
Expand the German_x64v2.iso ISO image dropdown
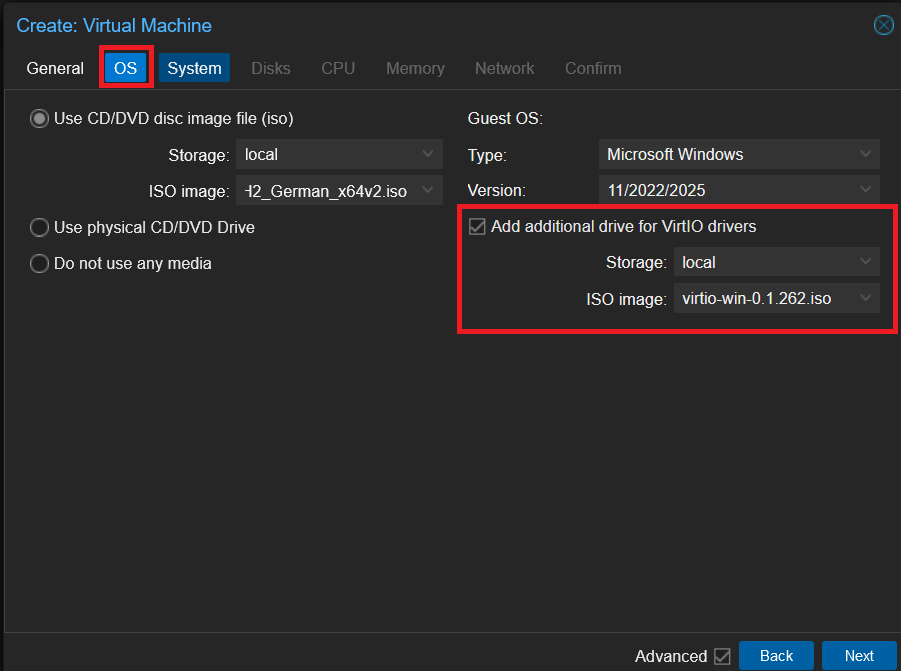click(x=339, y=191)
